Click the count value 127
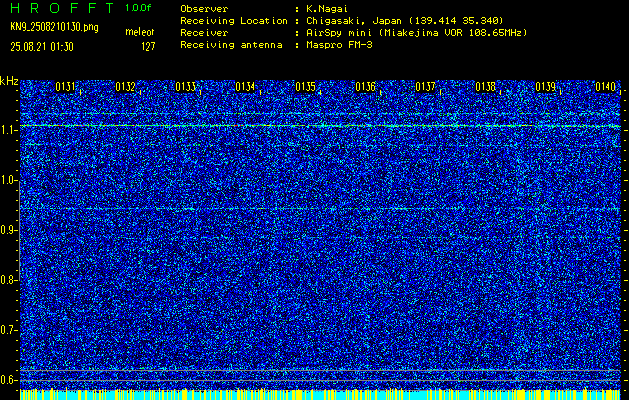This screenshot has height=400, width=629. [148, 47]
